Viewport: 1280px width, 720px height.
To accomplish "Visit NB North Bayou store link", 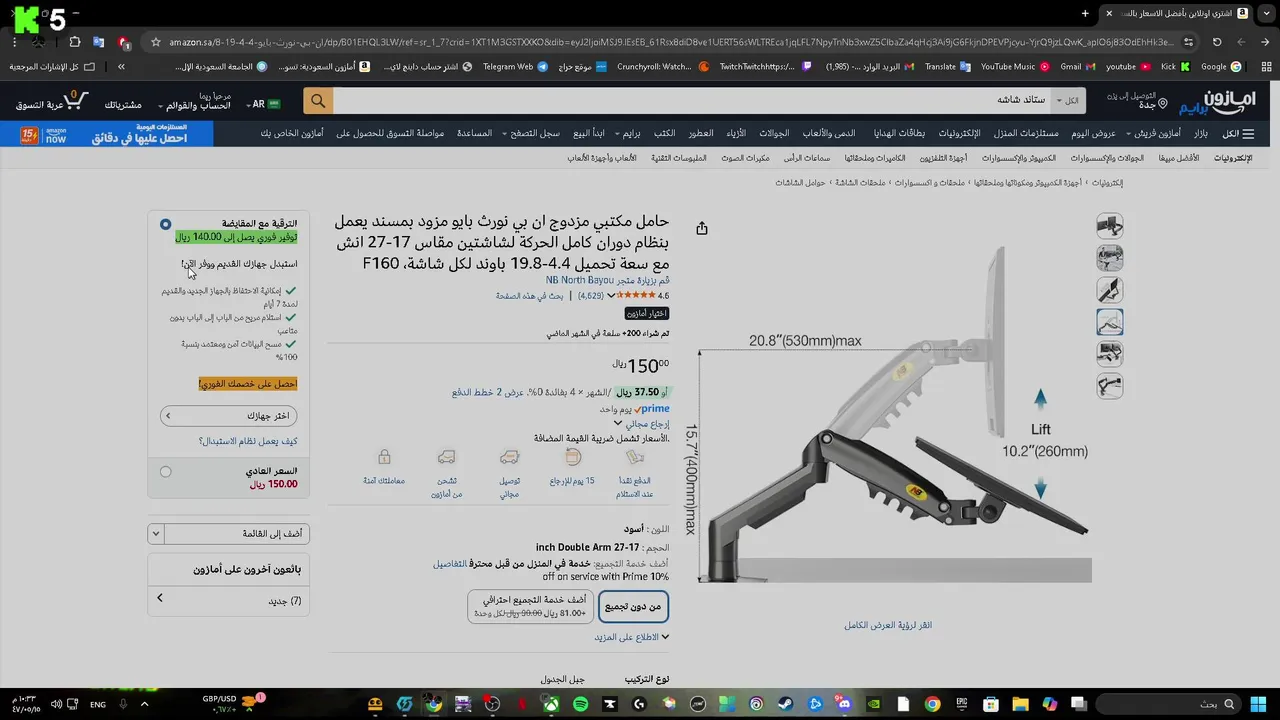I will pos(608,280).
